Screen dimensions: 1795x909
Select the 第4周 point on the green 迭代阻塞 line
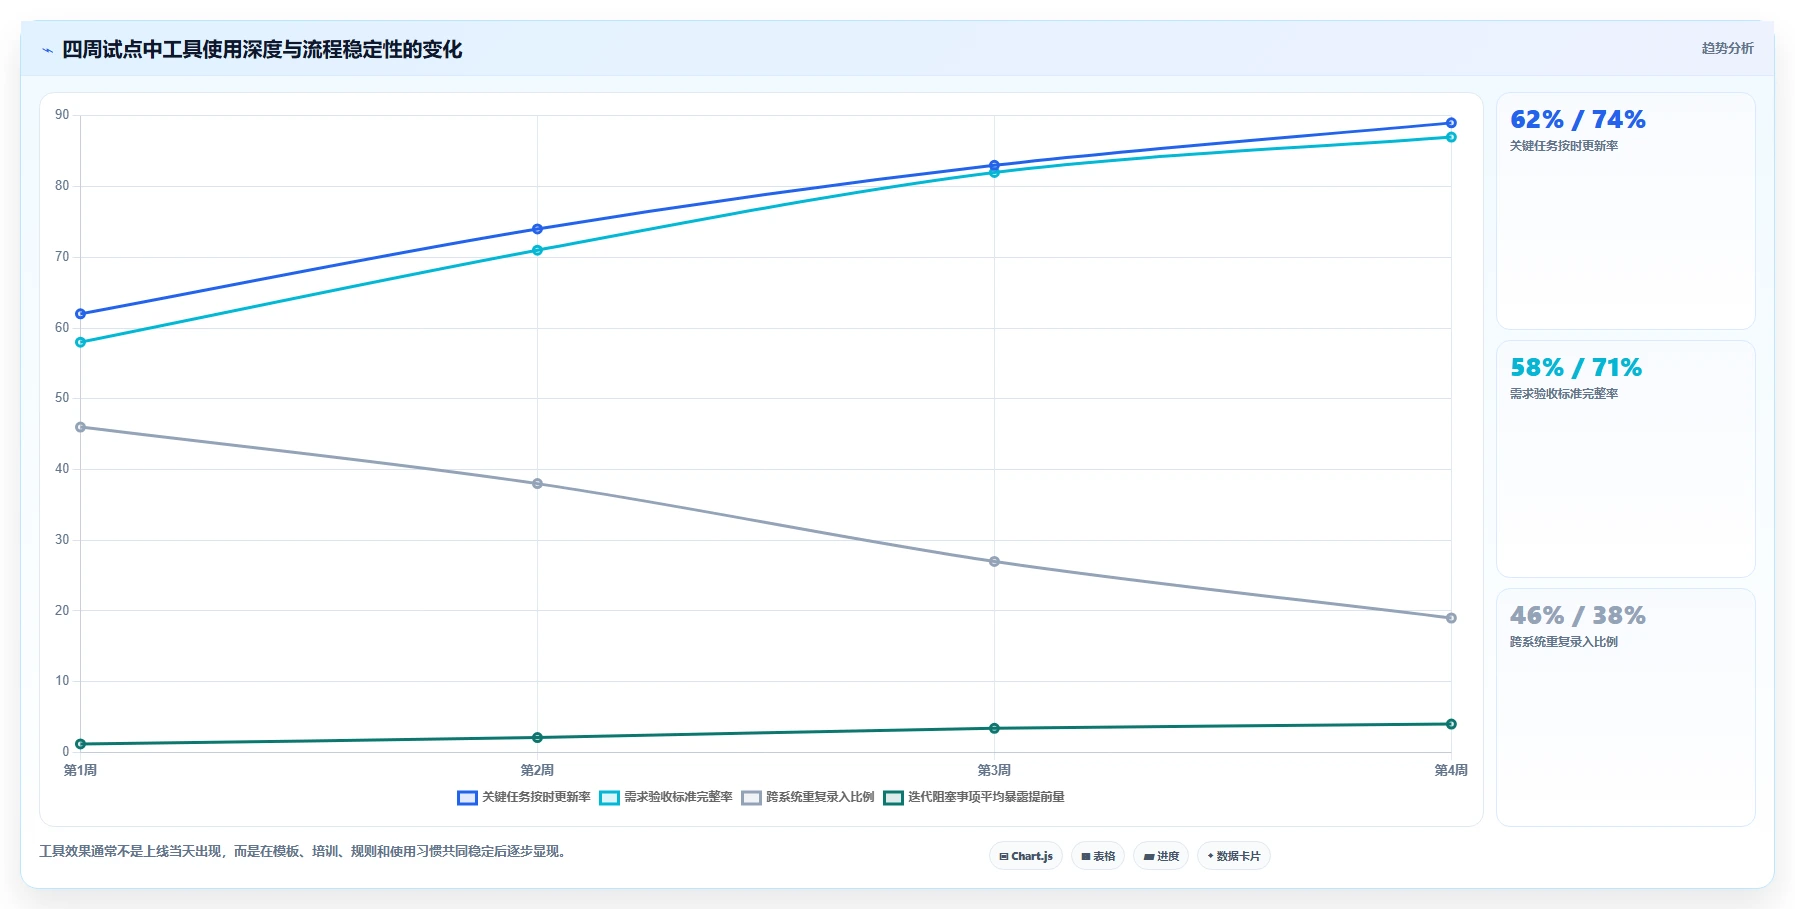[x=1451, y=724]
